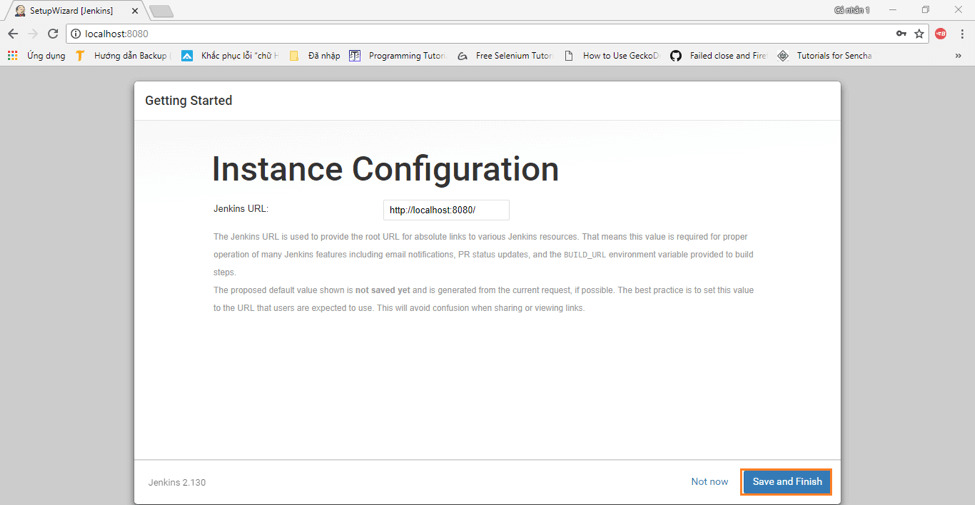Viewport: 975px width, 505px height.
Task: Click the Jenkins URL label
Action: coord(241,208)
